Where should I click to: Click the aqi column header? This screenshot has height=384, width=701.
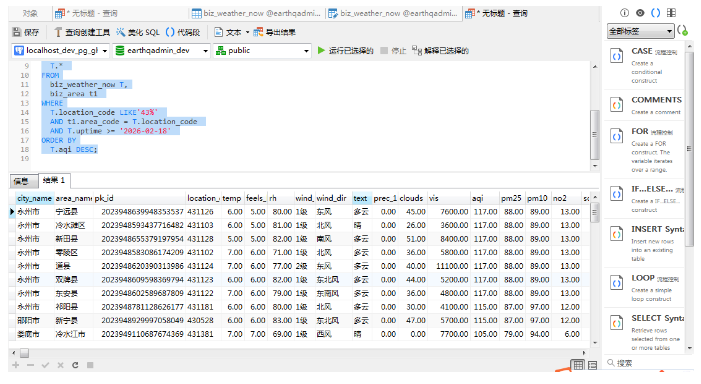pos(485,198)
